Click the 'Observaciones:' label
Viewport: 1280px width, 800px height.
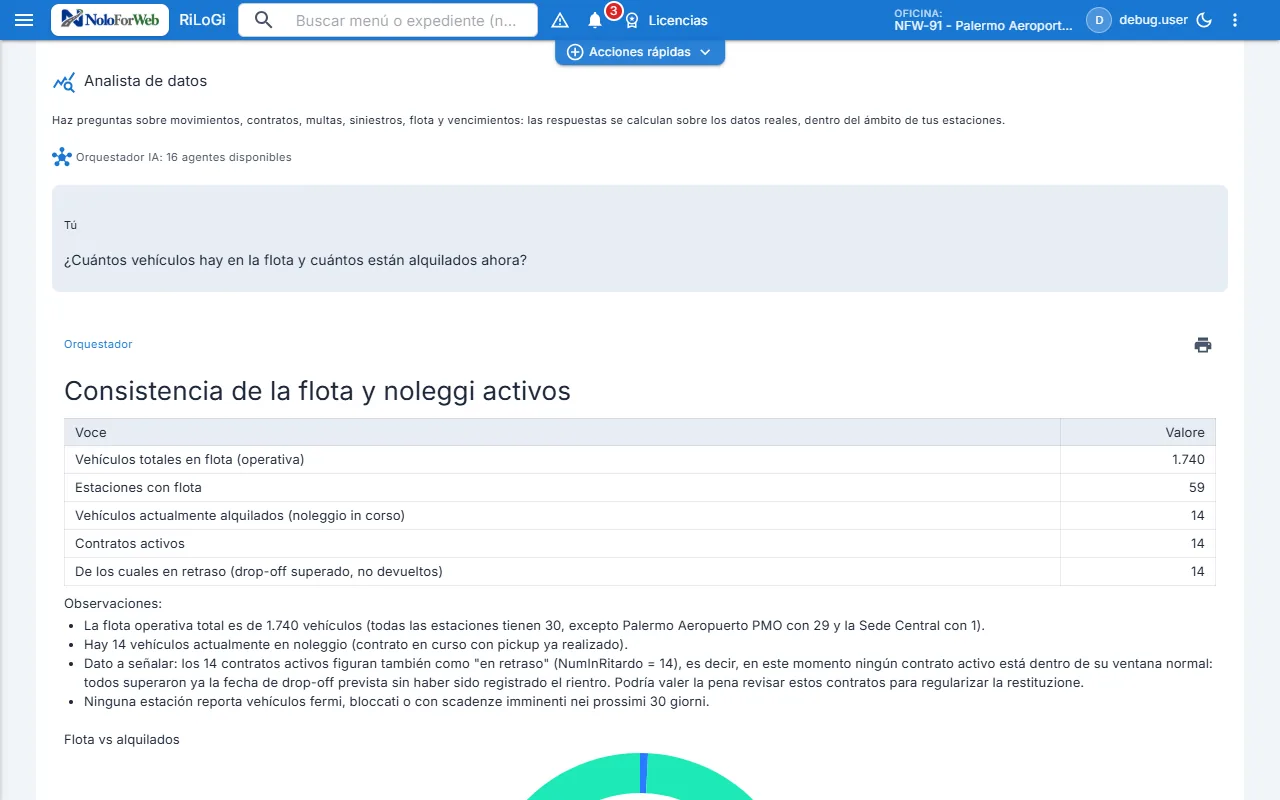[113, 603]
